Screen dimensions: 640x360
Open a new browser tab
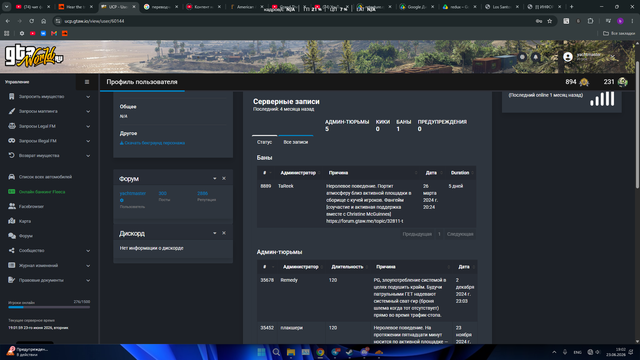click(571, 7)
